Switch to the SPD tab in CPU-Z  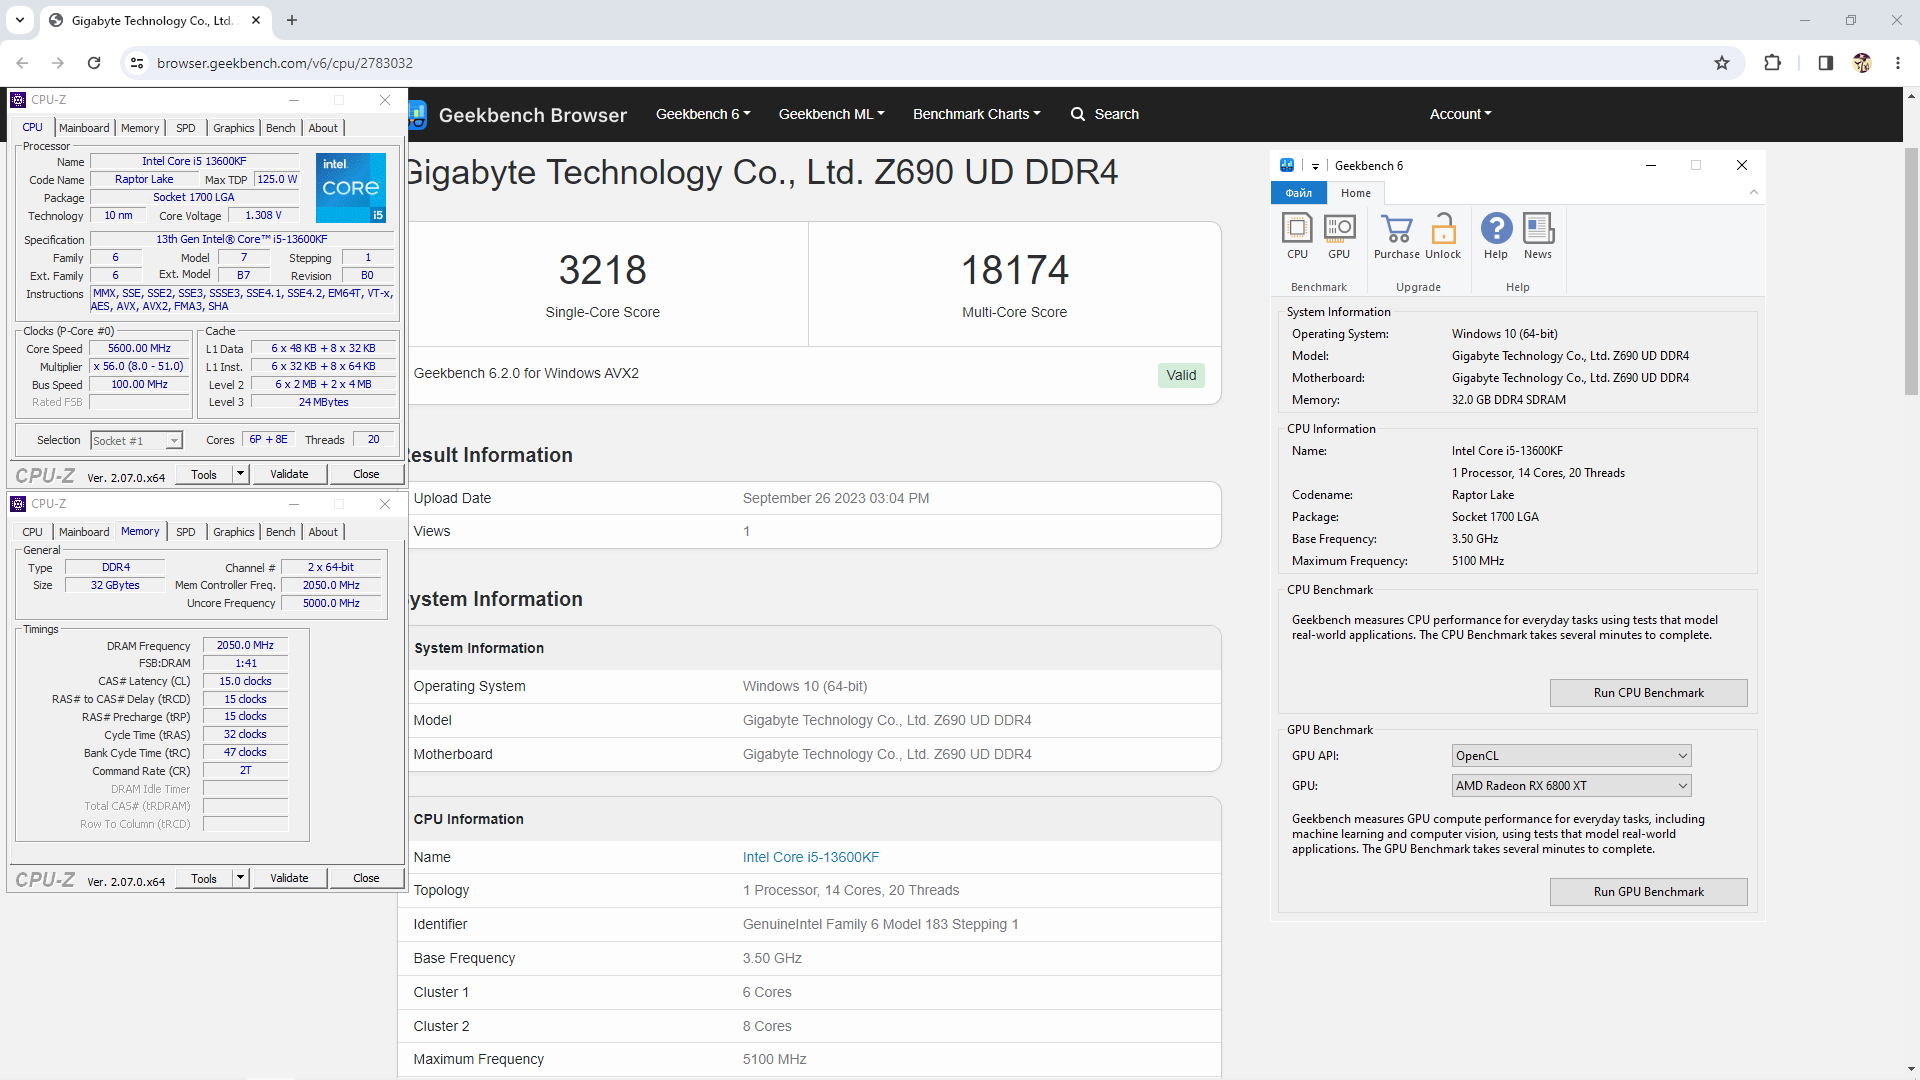tap(185, 127)
